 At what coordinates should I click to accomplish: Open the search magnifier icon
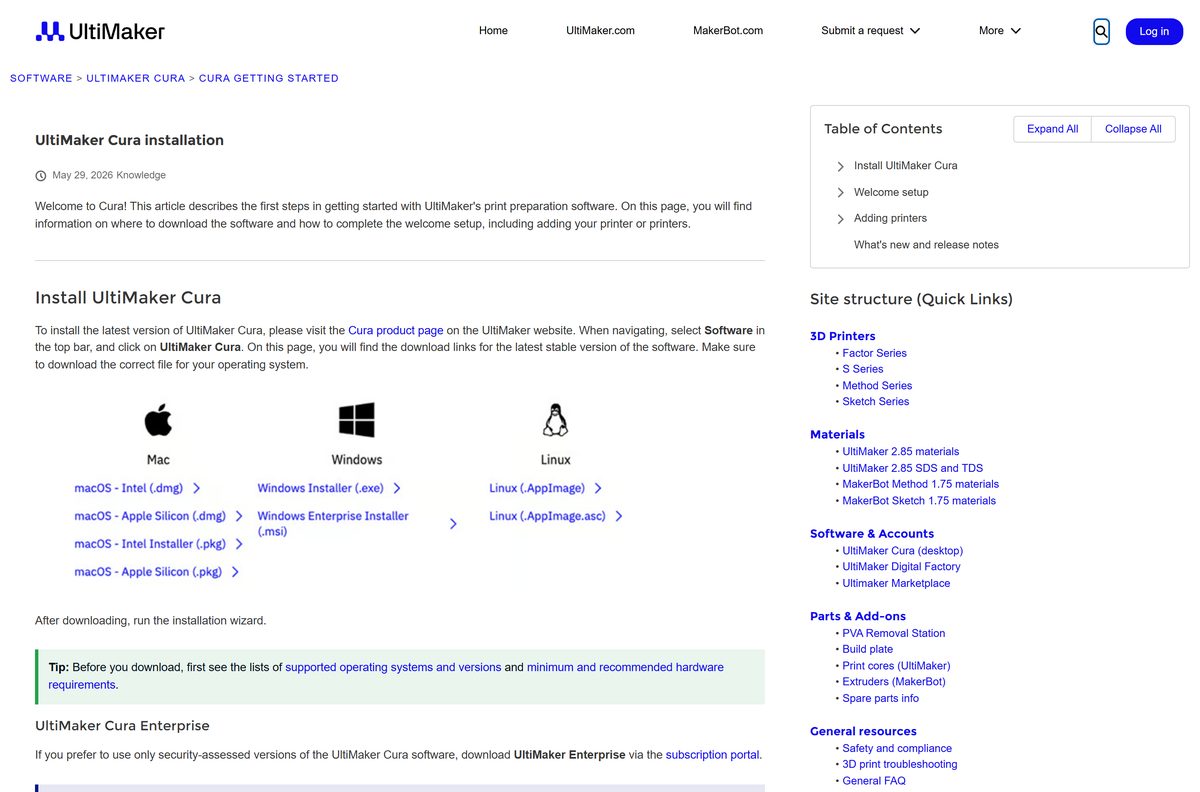tap(1101, 31)
